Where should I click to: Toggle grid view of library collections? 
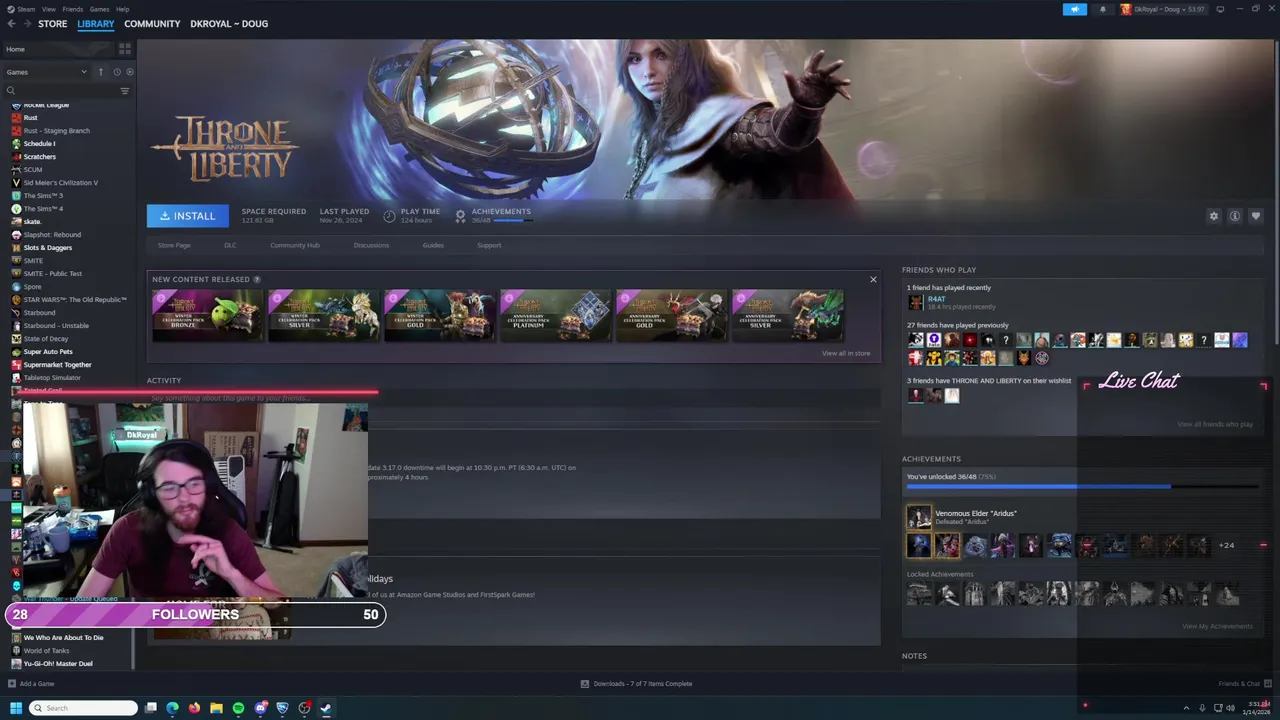click(125, 48)
